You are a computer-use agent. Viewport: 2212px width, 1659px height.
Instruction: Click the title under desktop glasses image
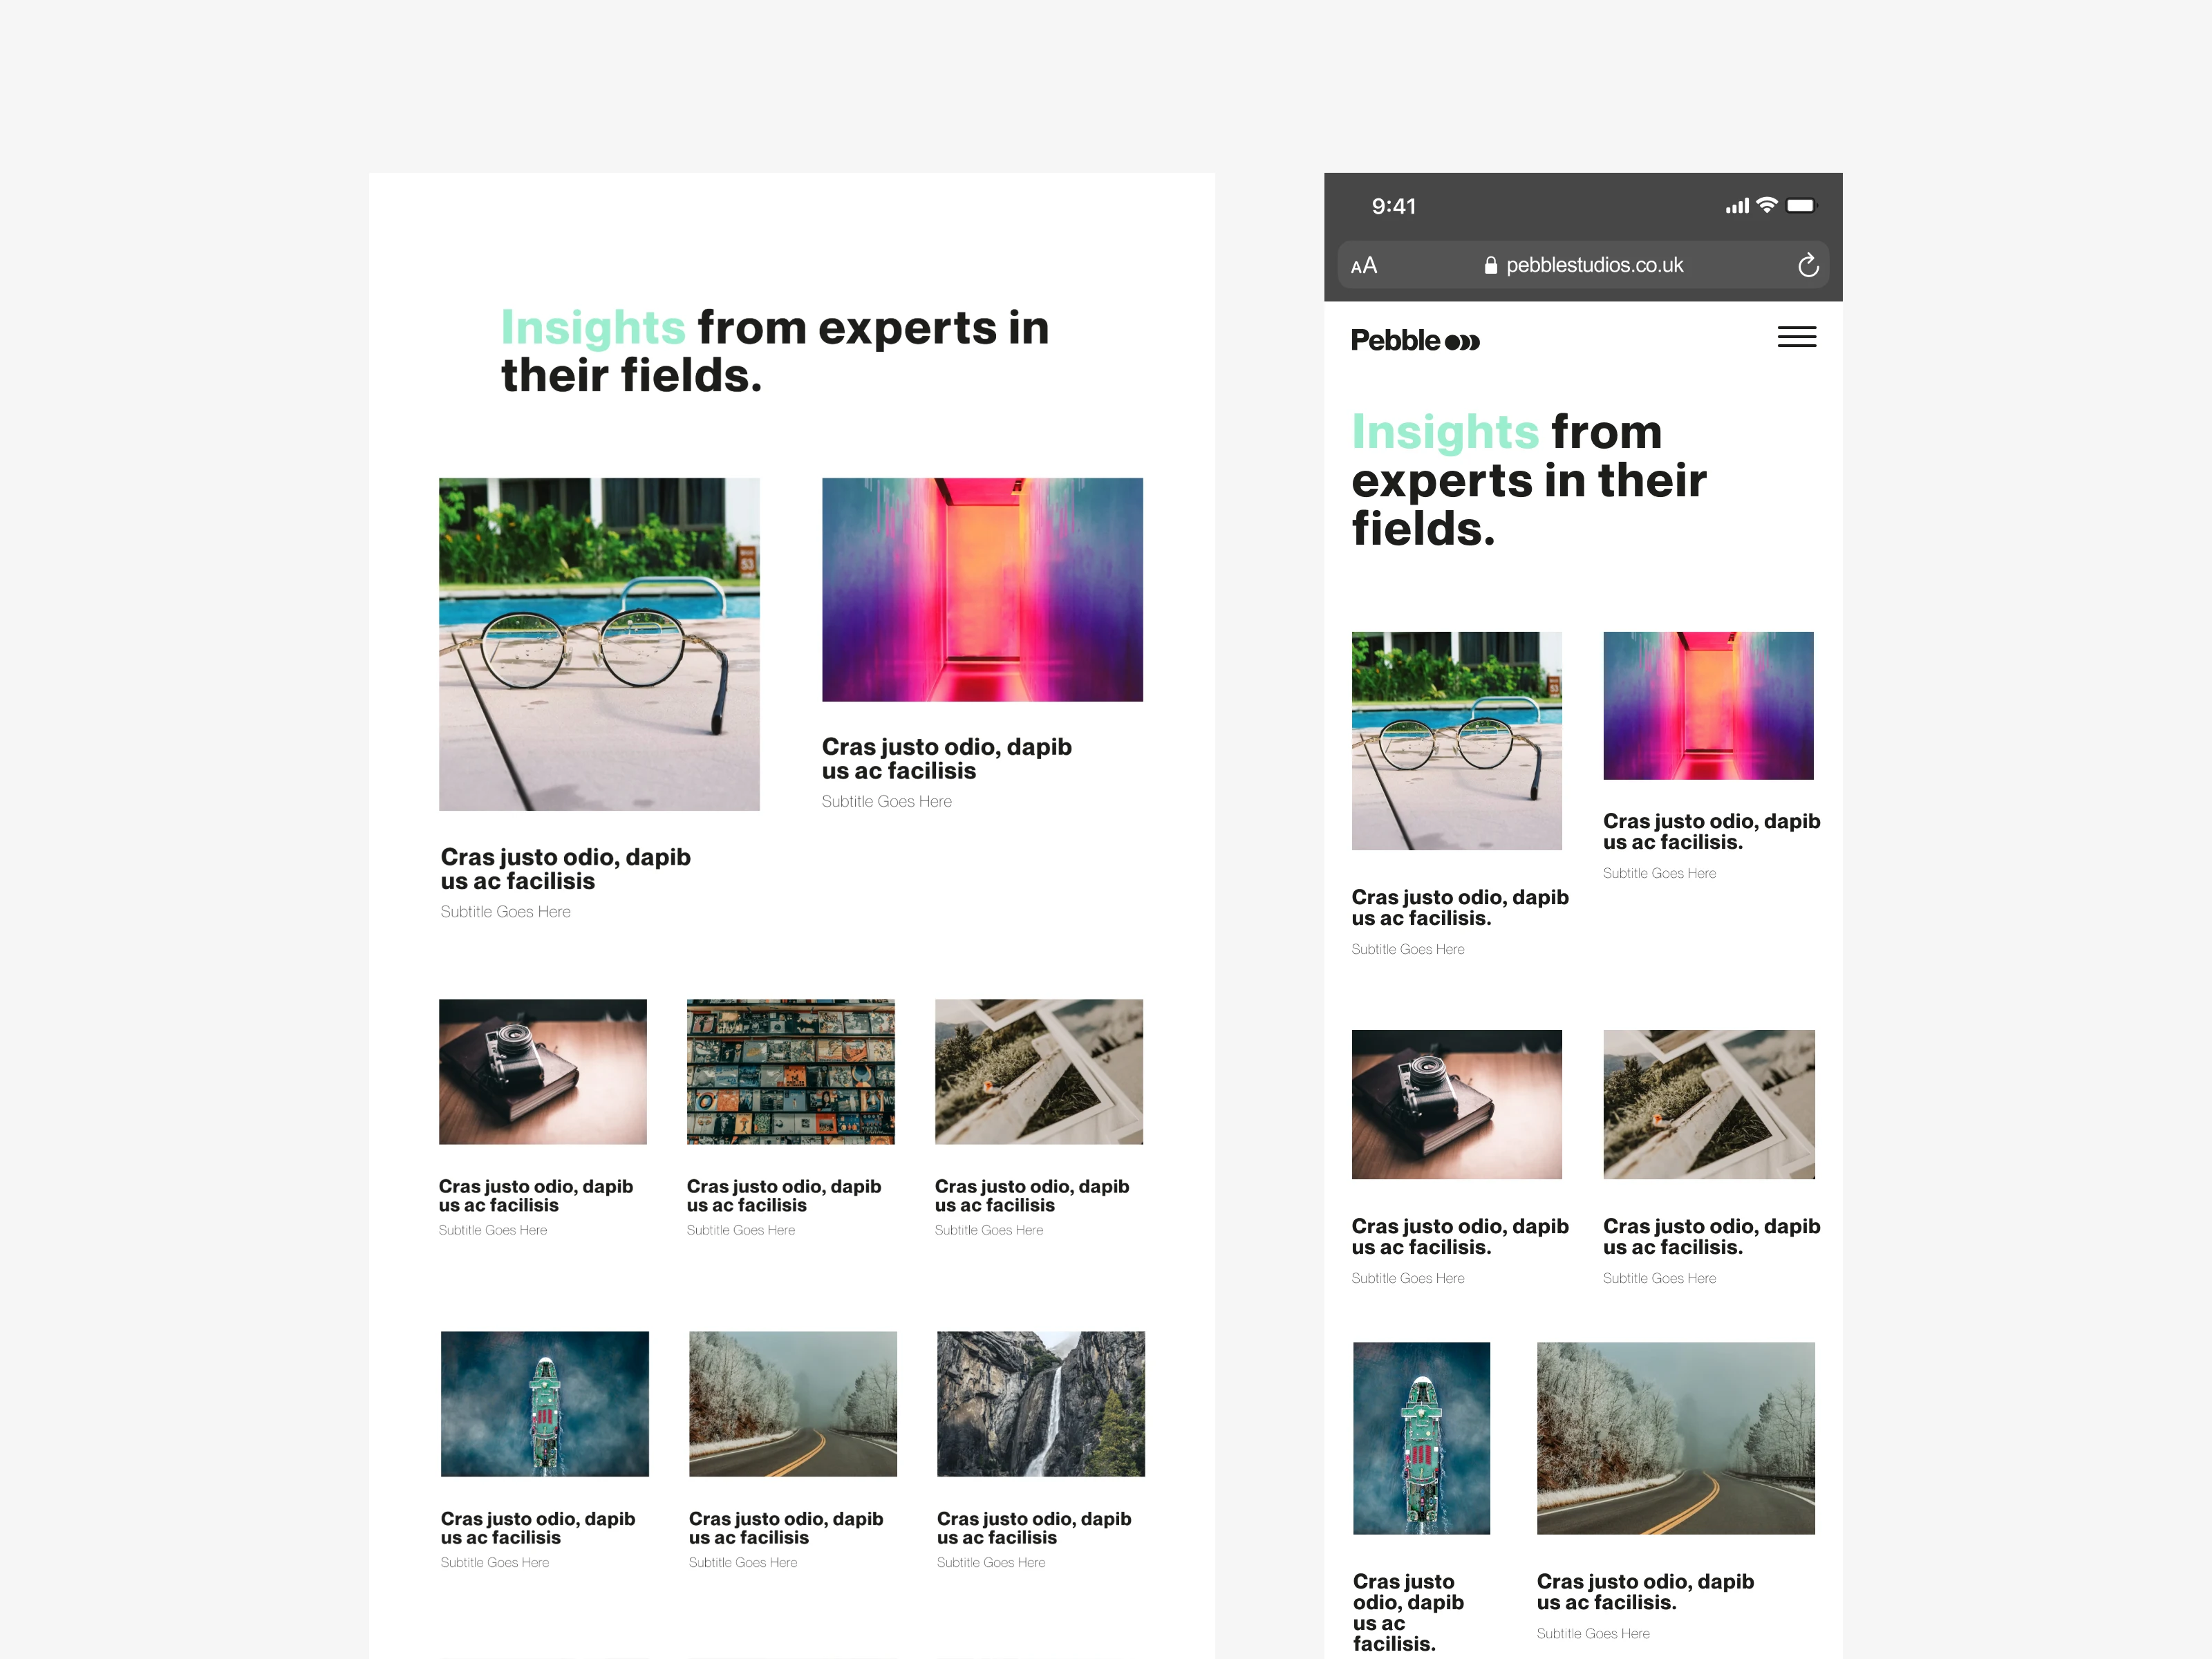566,869
